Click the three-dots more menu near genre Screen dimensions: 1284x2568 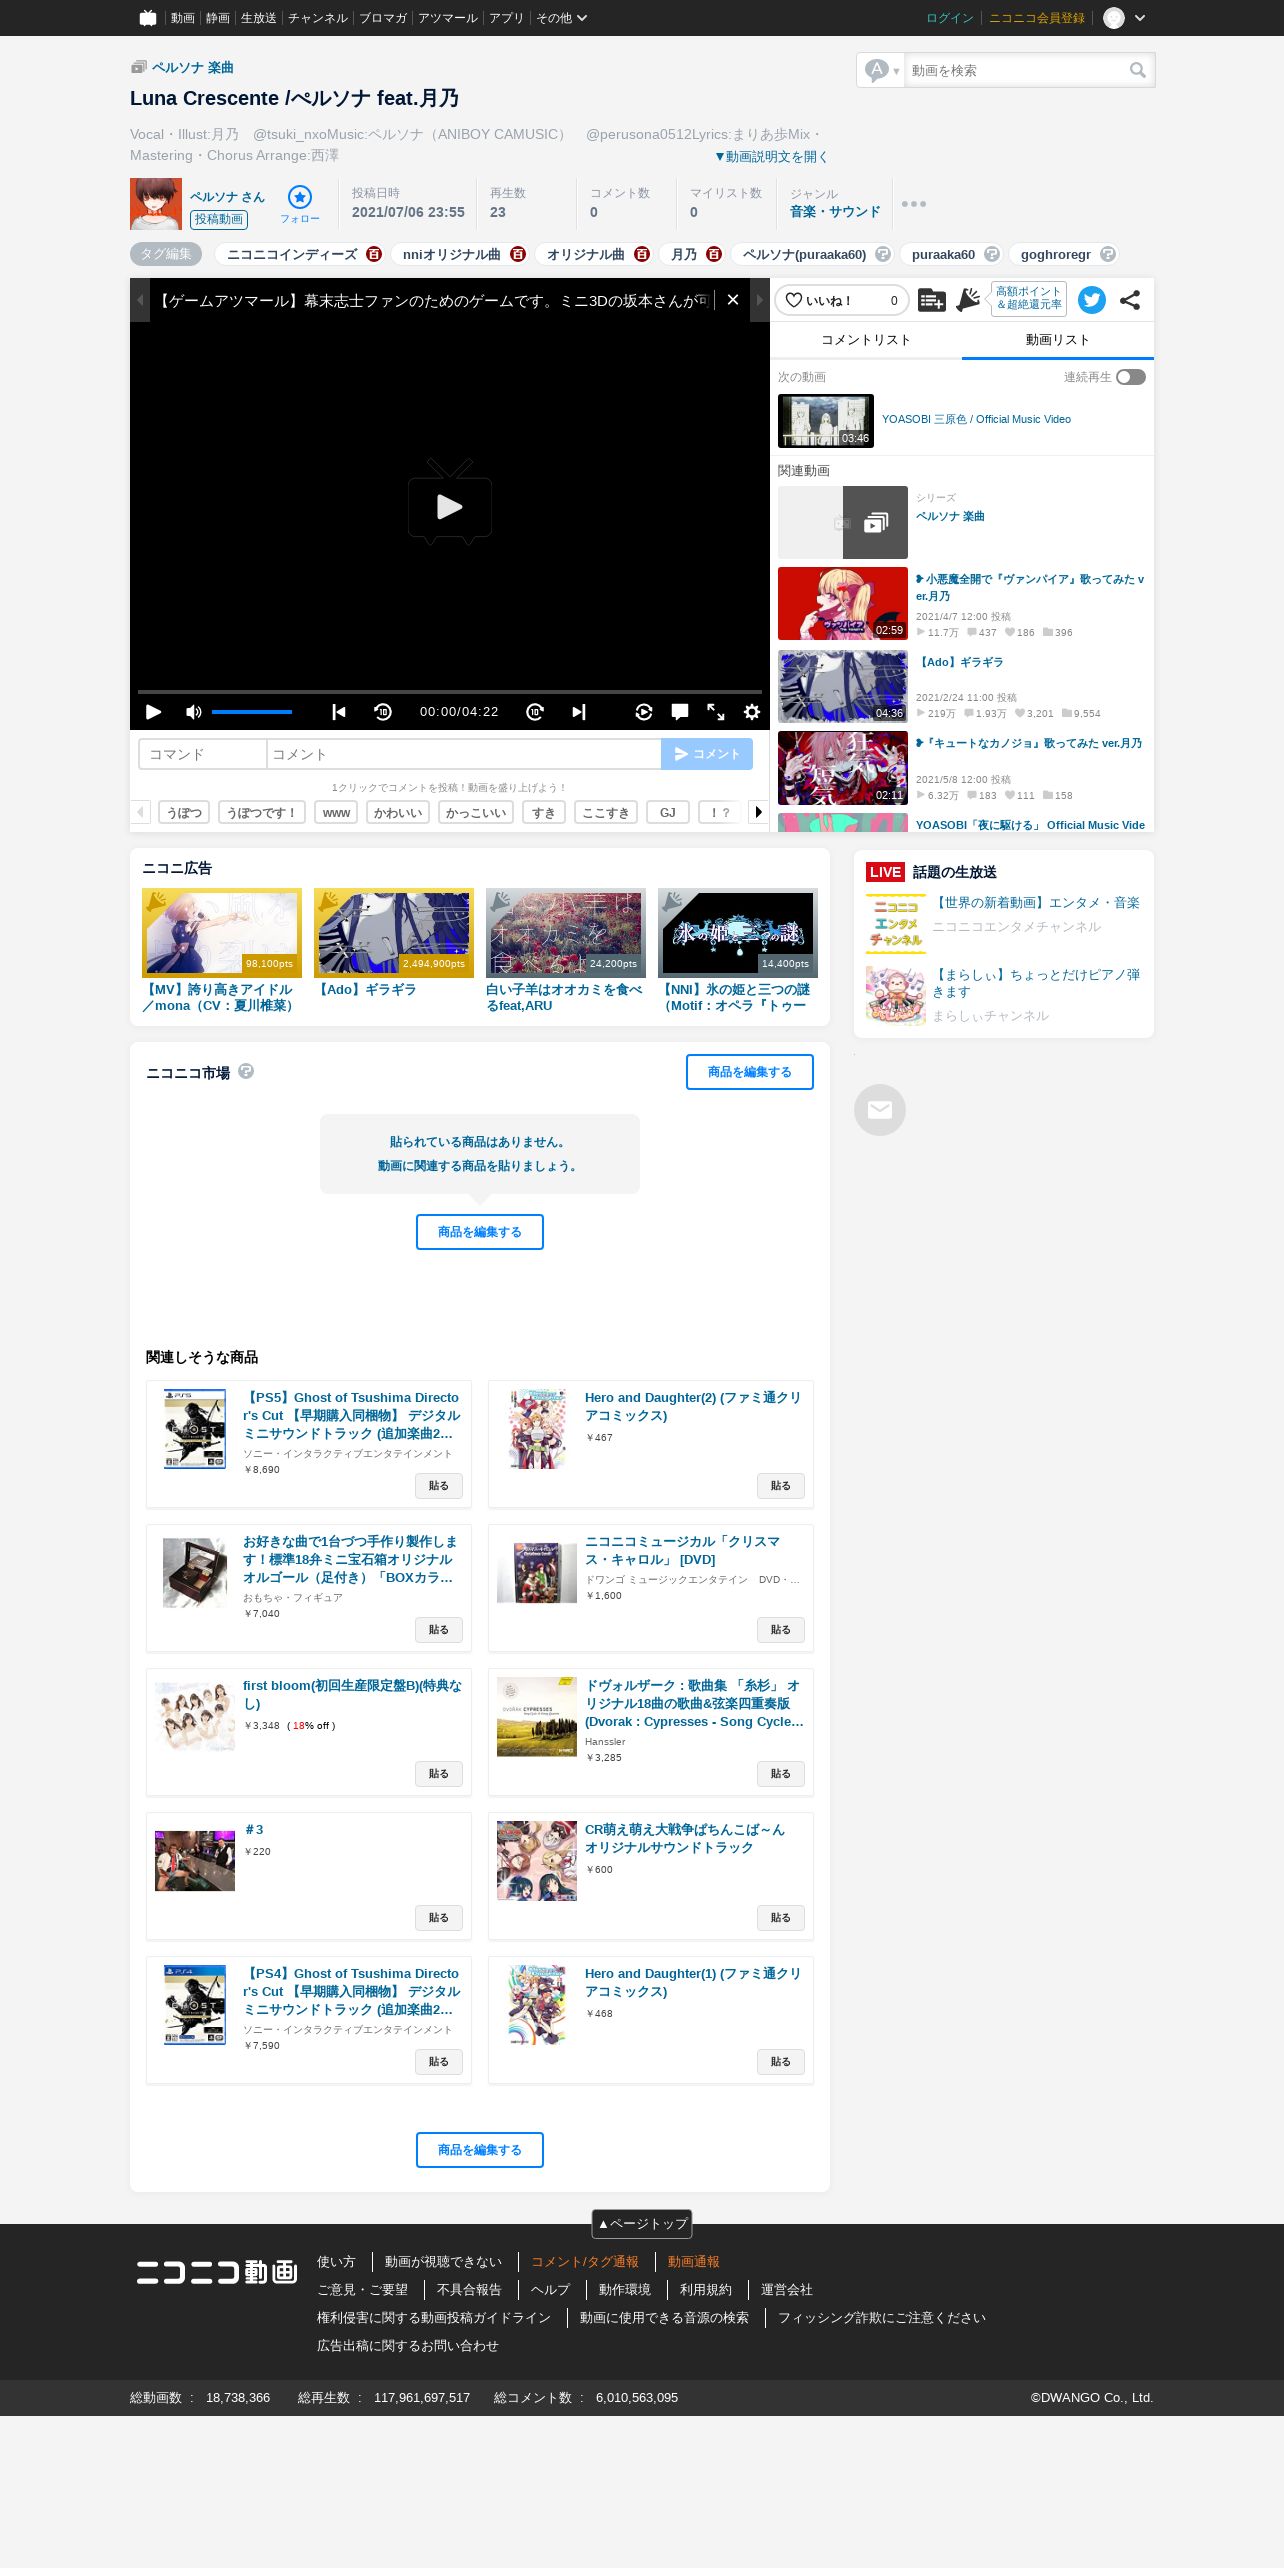[914, 204]
